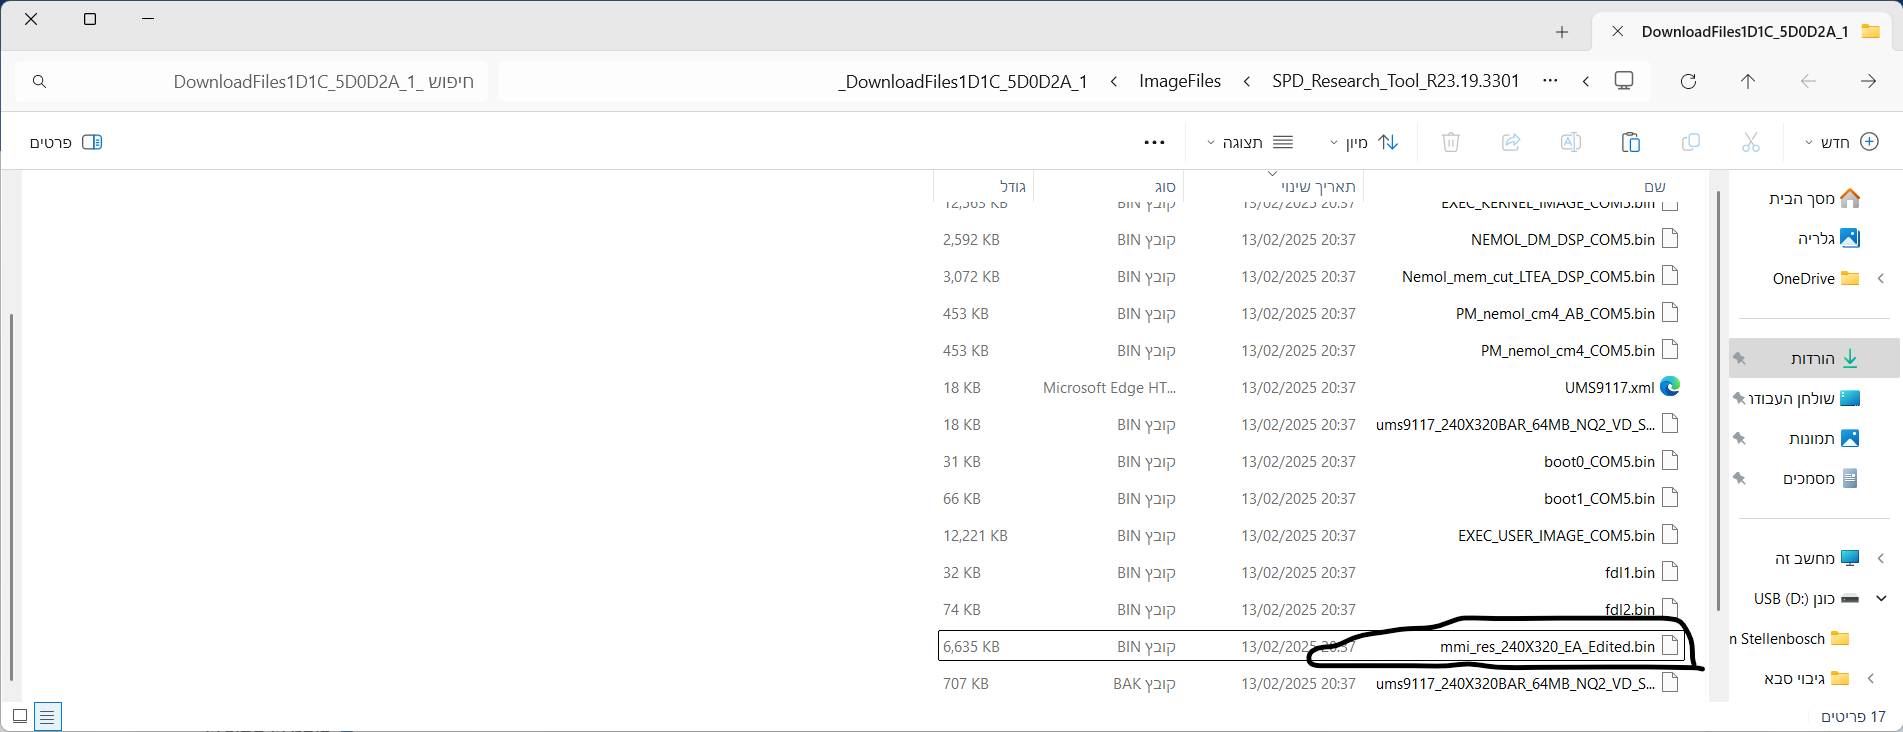Click SPD_Research_Tool_R23.19.3301 breadcrumb
The width and height of the screenshot is (1903, 732).
pos(1396,81)
